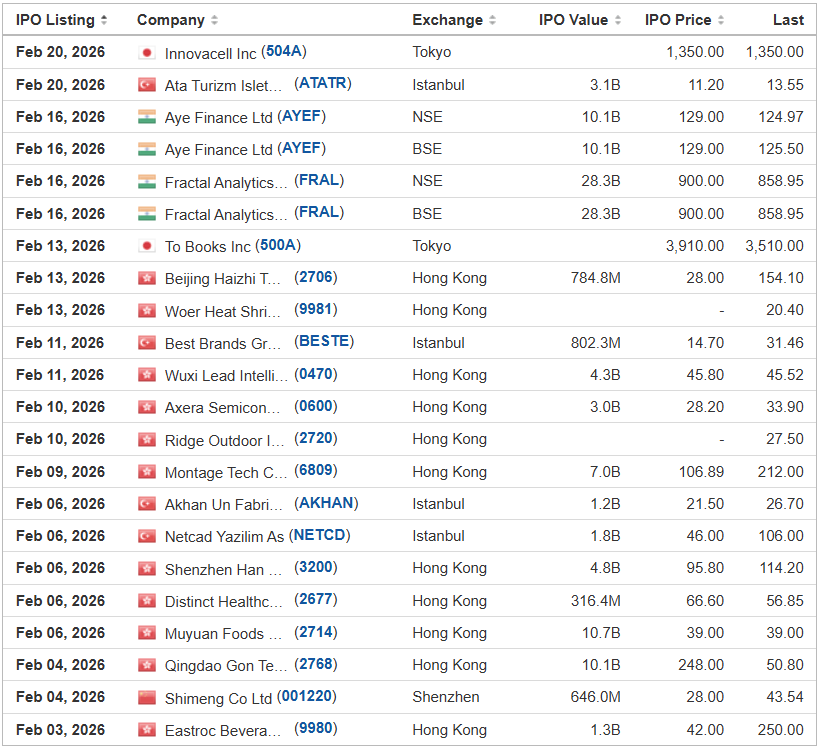
Task: Click Japan flag icon beside To Books Inc
Action: (147, 246)
